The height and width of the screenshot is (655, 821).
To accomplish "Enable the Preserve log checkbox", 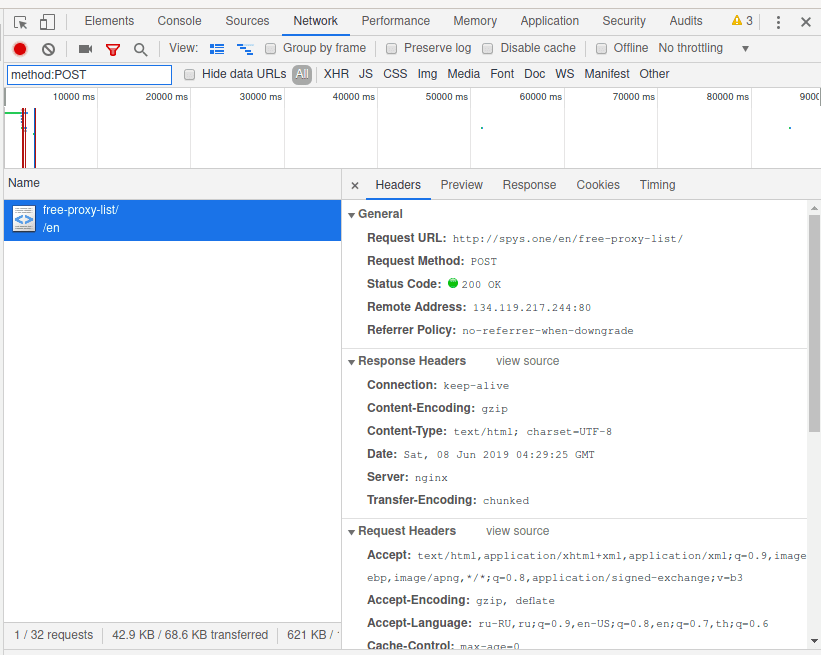I will tap(391, 48).
